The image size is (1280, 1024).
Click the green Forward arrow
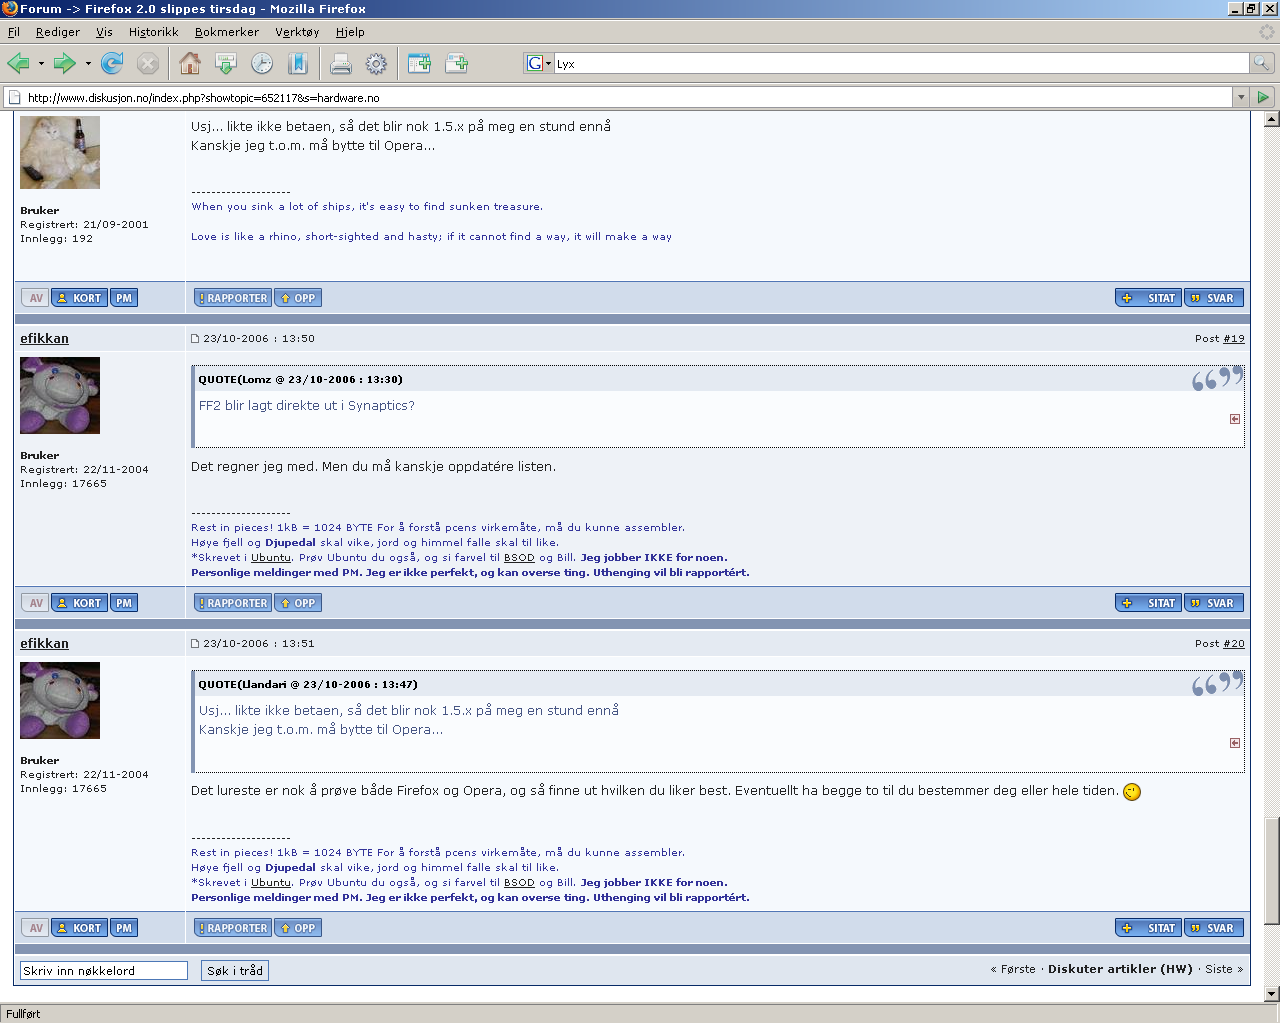click(64, 64)
